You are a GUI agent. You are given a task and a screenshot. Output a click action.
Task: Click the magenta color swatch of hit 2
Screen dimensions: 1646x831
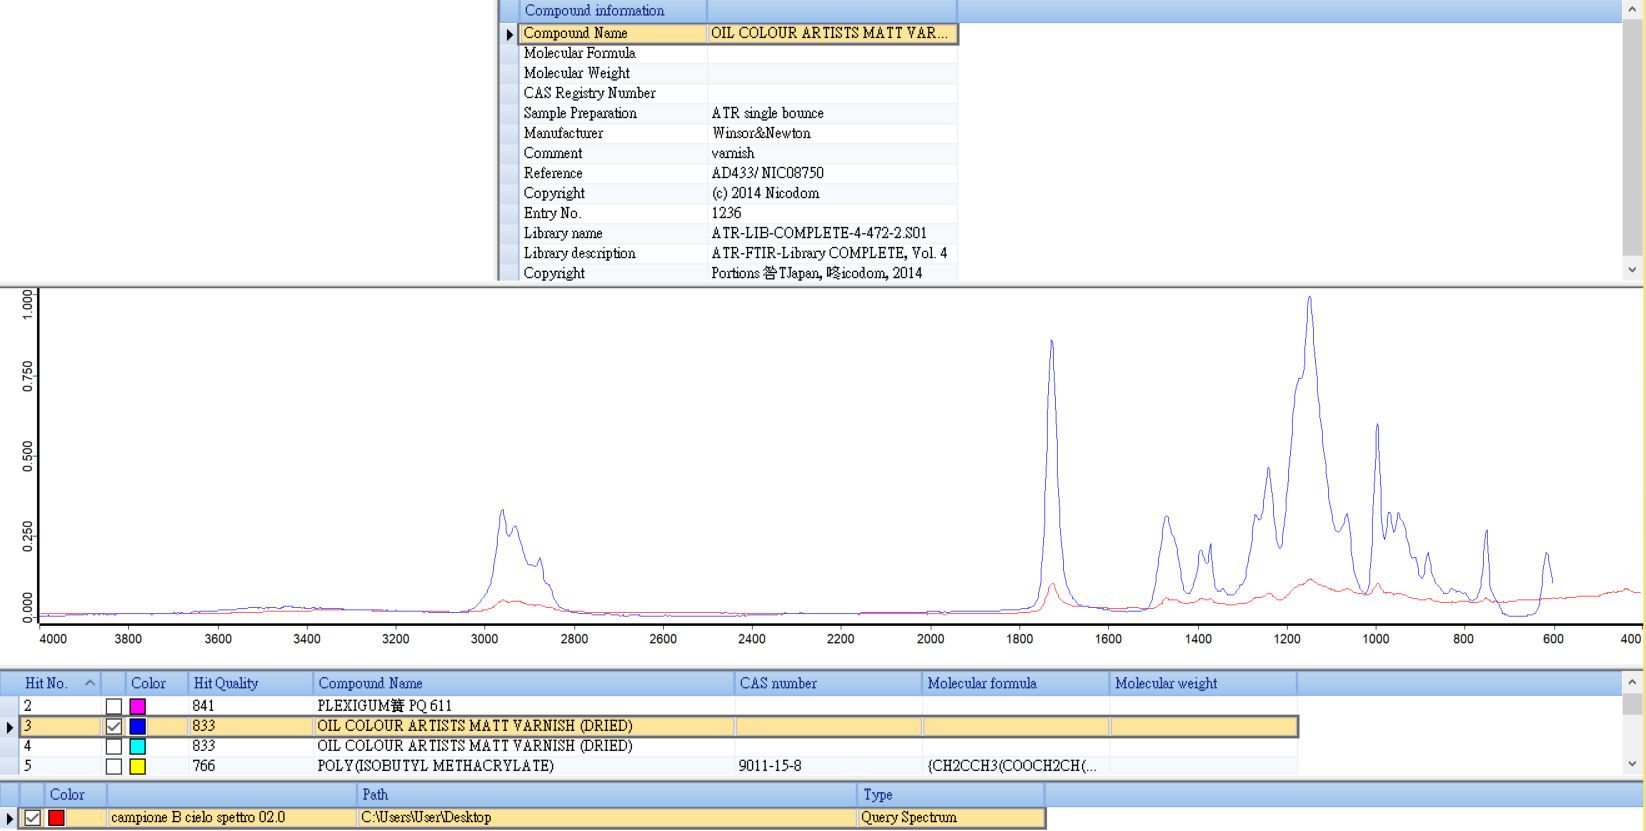tap(138, 706)
